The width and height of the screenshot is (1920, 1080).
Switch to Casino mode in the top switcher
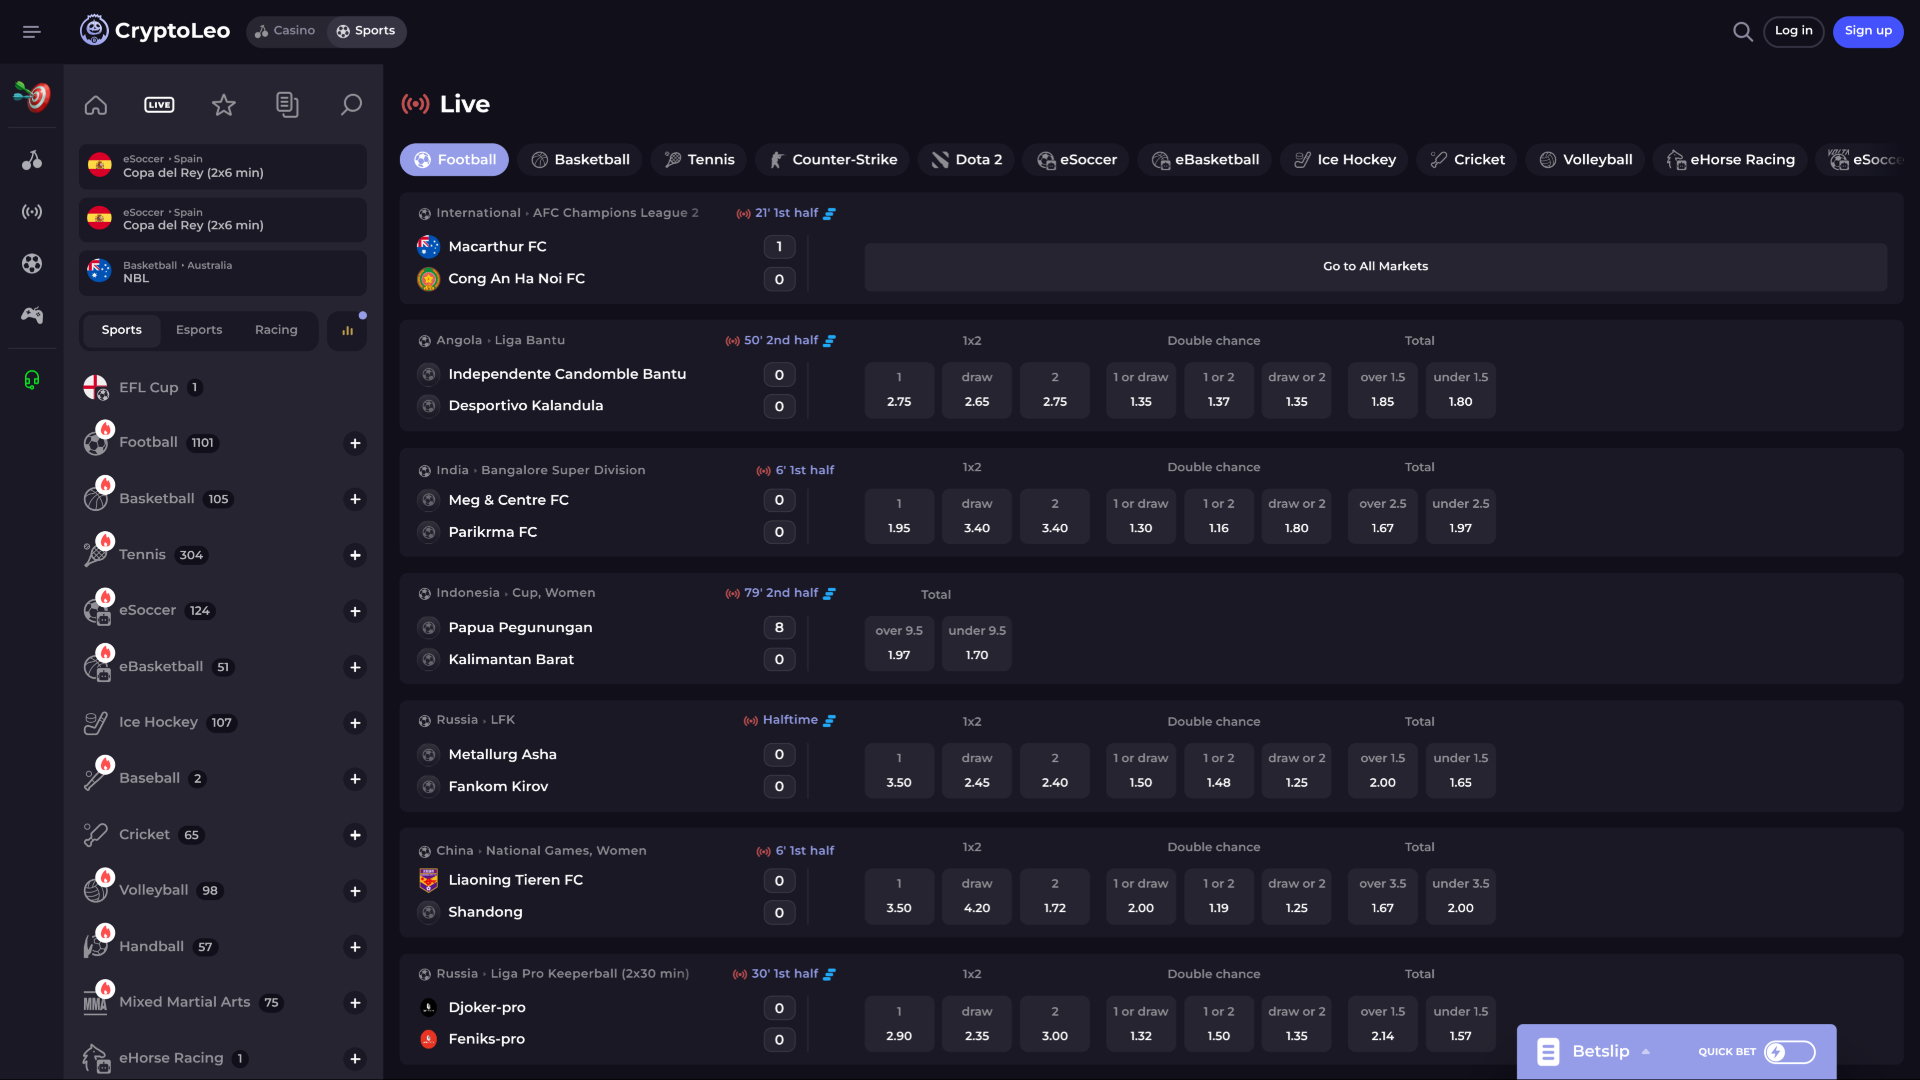pos(285,31)
